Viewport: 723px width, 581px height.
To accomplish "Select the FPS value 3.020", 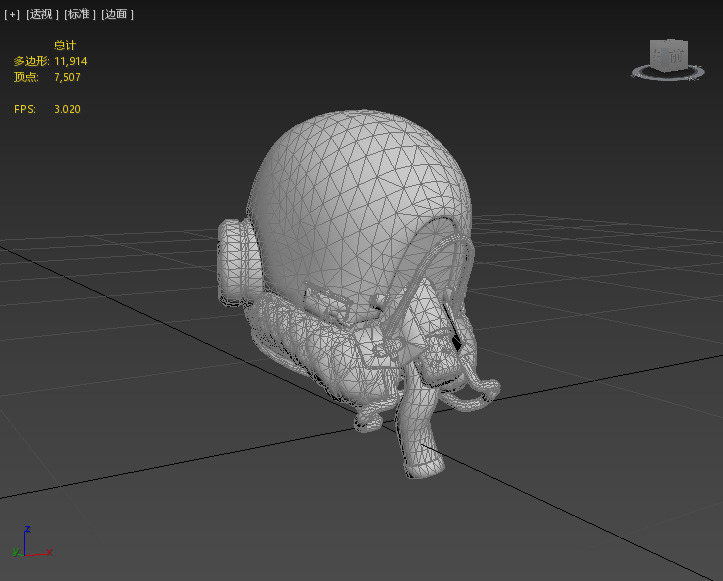I will tap(67, 109).
